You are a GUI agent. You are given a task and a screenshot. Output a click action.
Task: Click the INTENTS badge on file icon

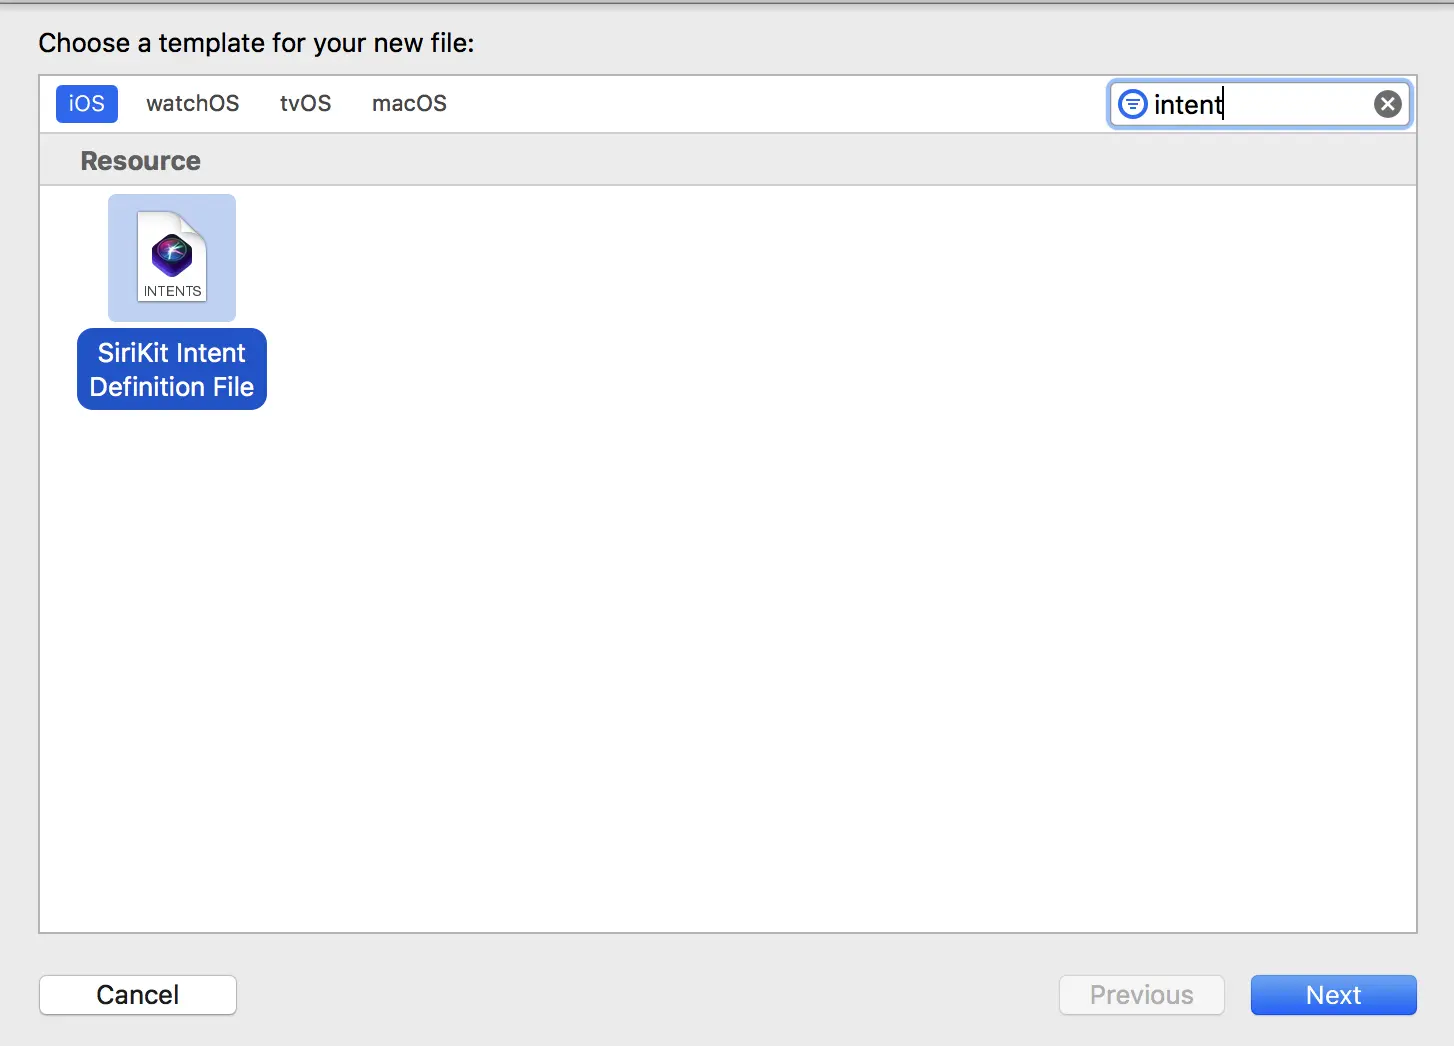(x=172, y=291)
